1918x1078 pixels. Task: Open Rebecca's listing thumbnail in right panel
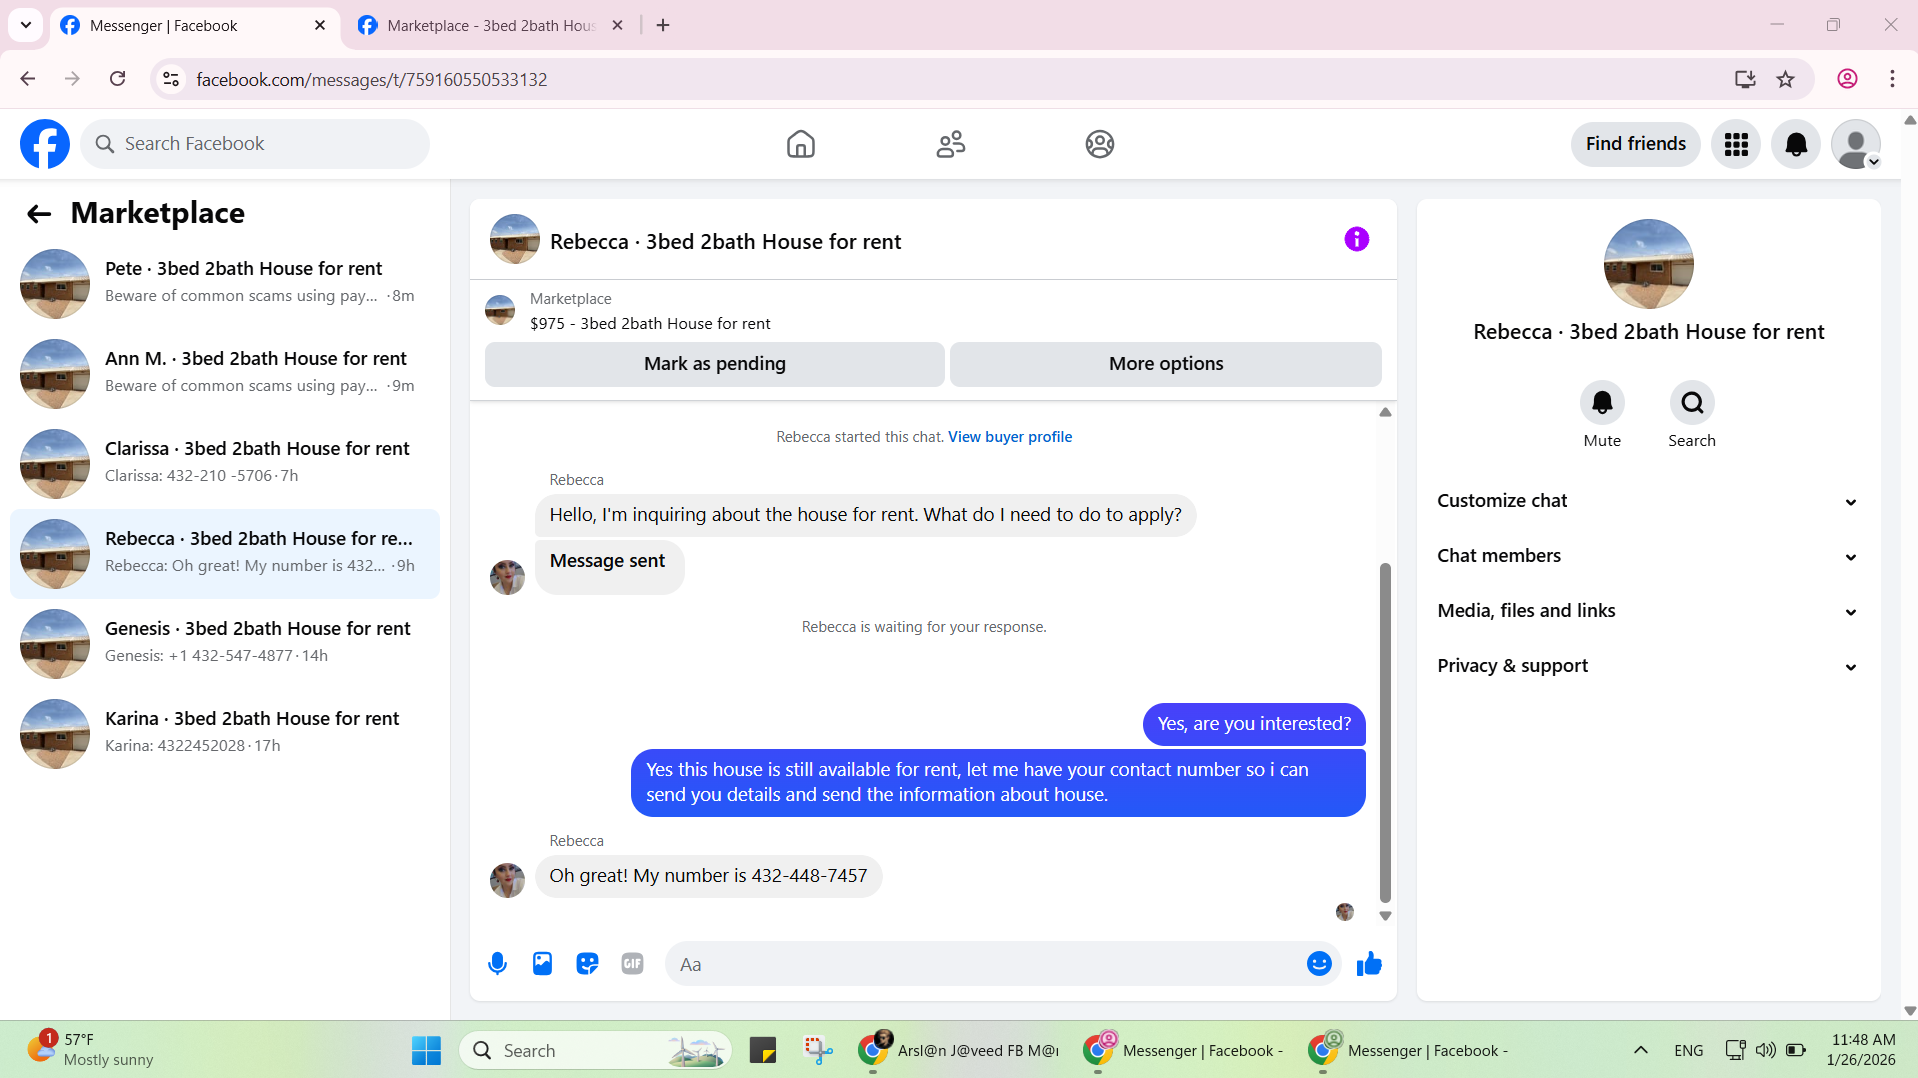coord(1648,264)
